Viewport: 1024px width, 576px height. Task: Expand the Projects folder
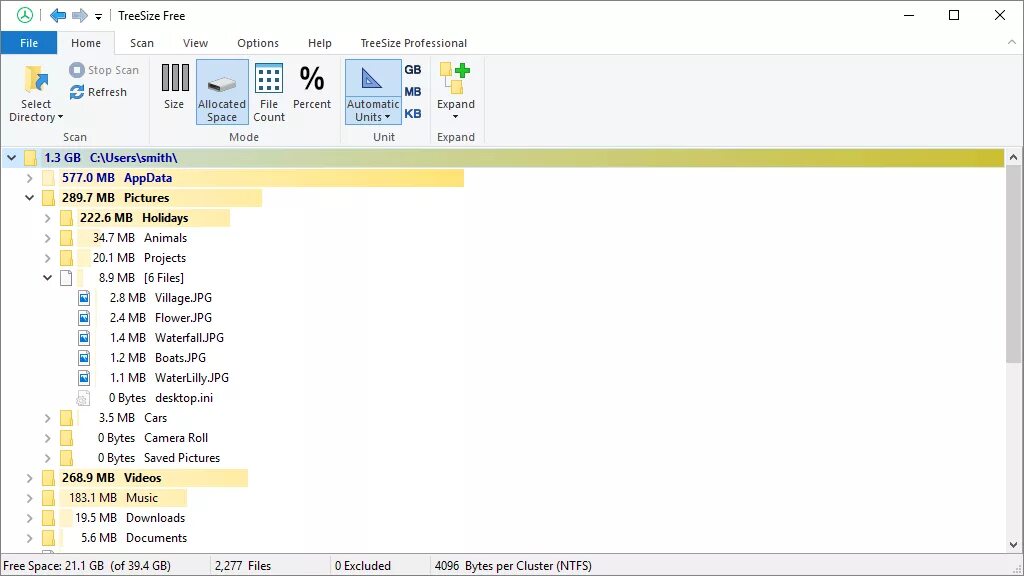(47, 258)
